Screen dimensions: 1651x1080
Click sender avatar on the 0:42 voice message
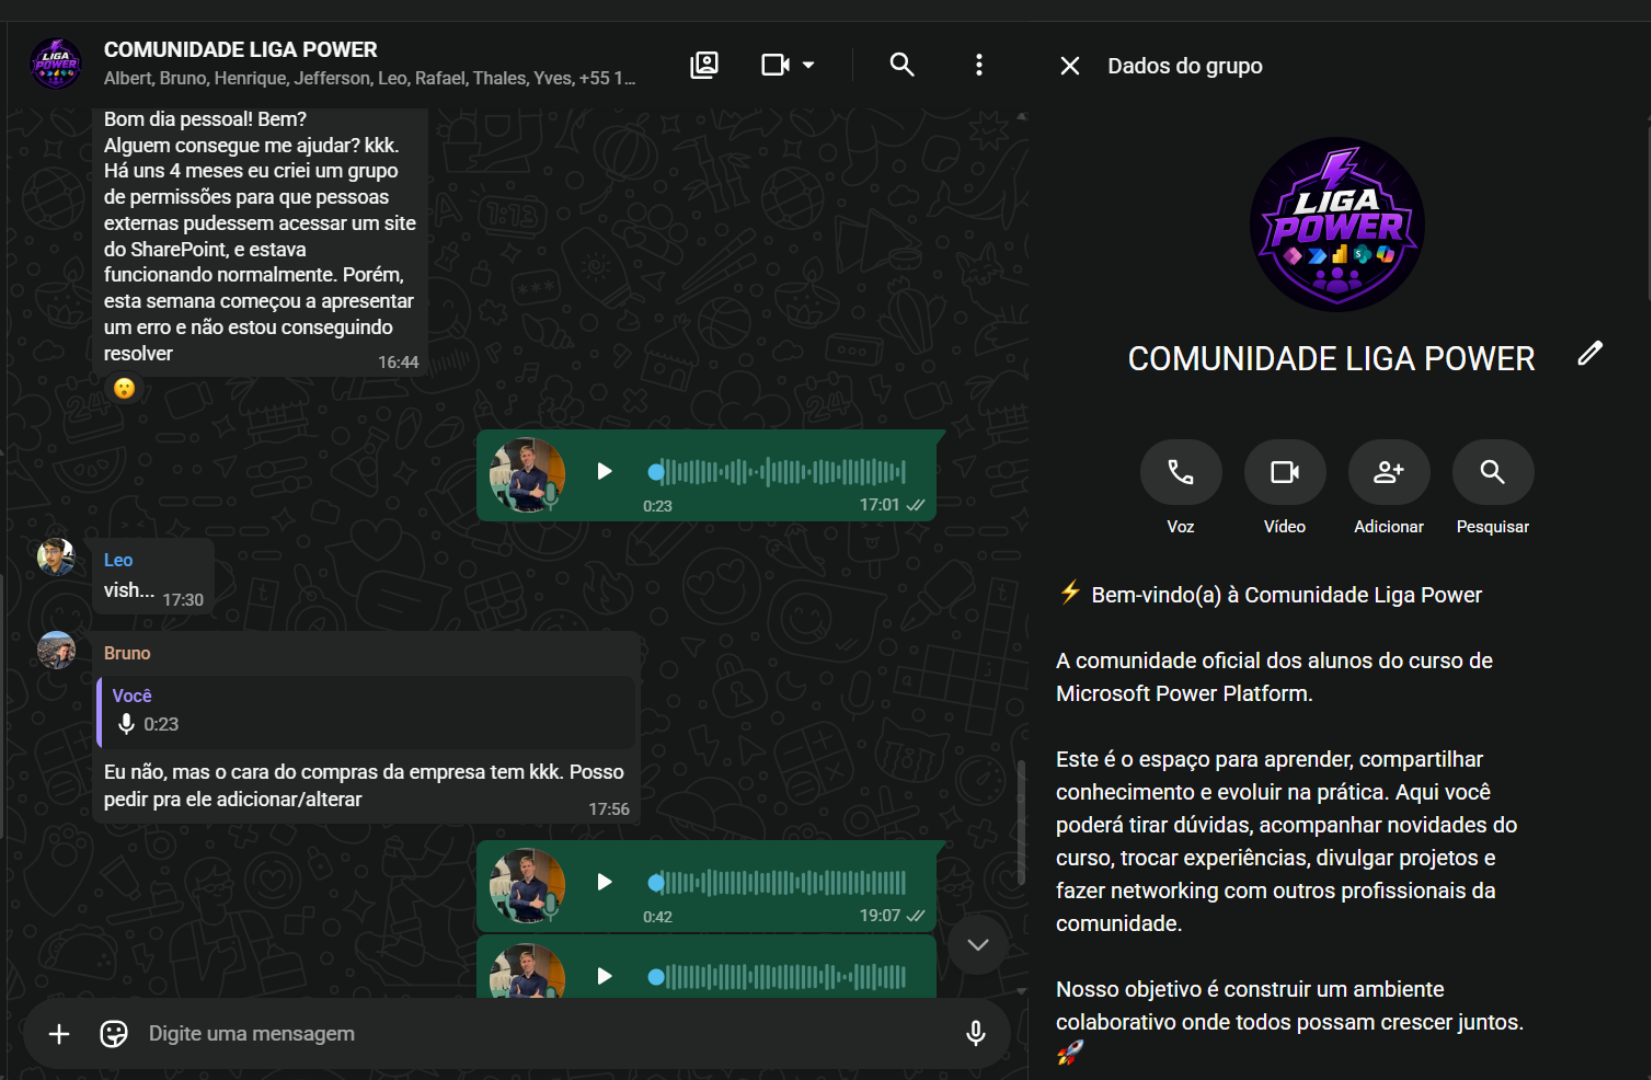pos(527,886)
